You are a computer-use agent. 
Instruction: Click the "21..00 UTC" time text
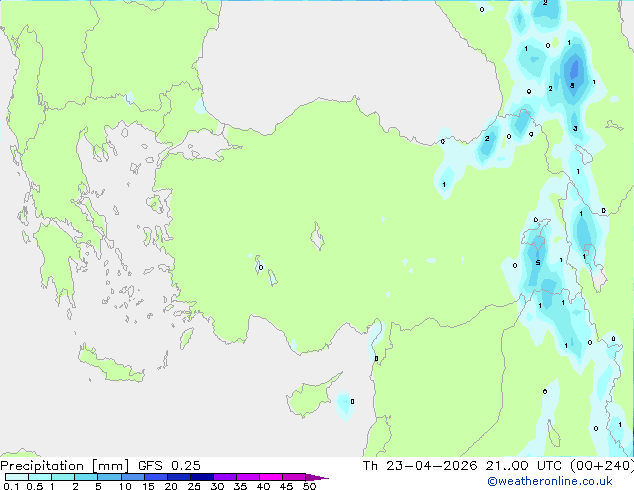524,466
